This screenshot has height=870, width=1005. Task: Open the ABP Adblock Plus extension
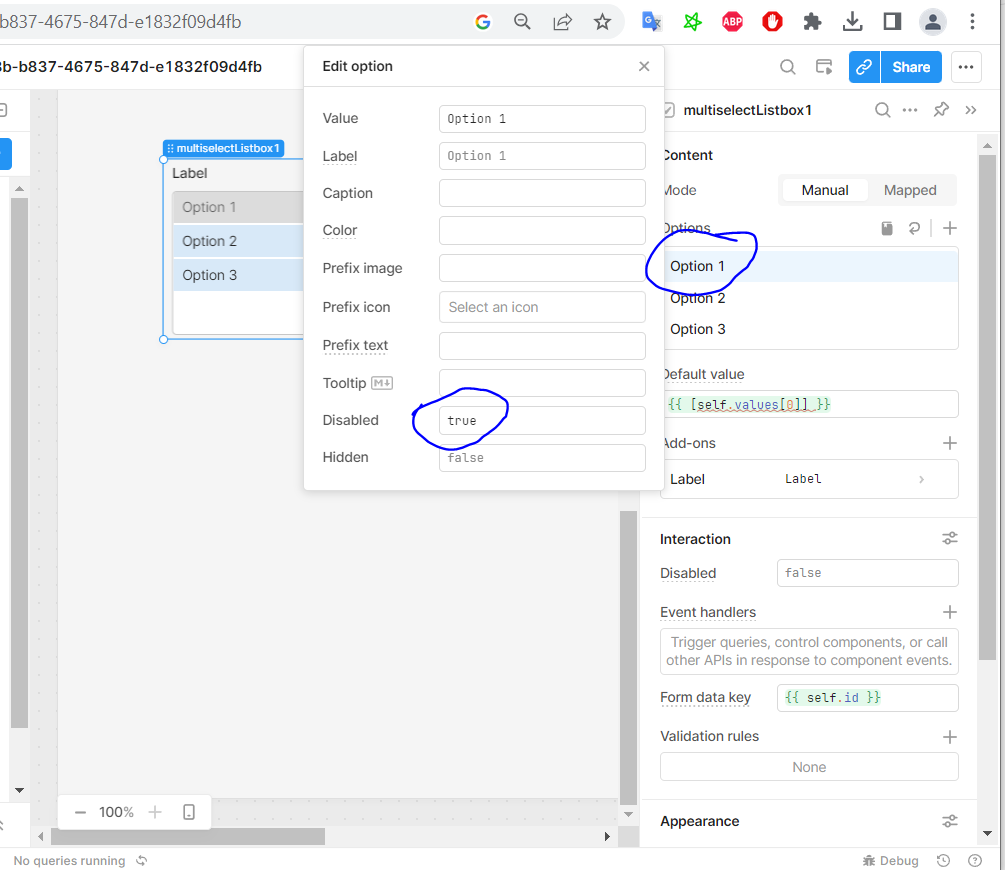[732, 22]
